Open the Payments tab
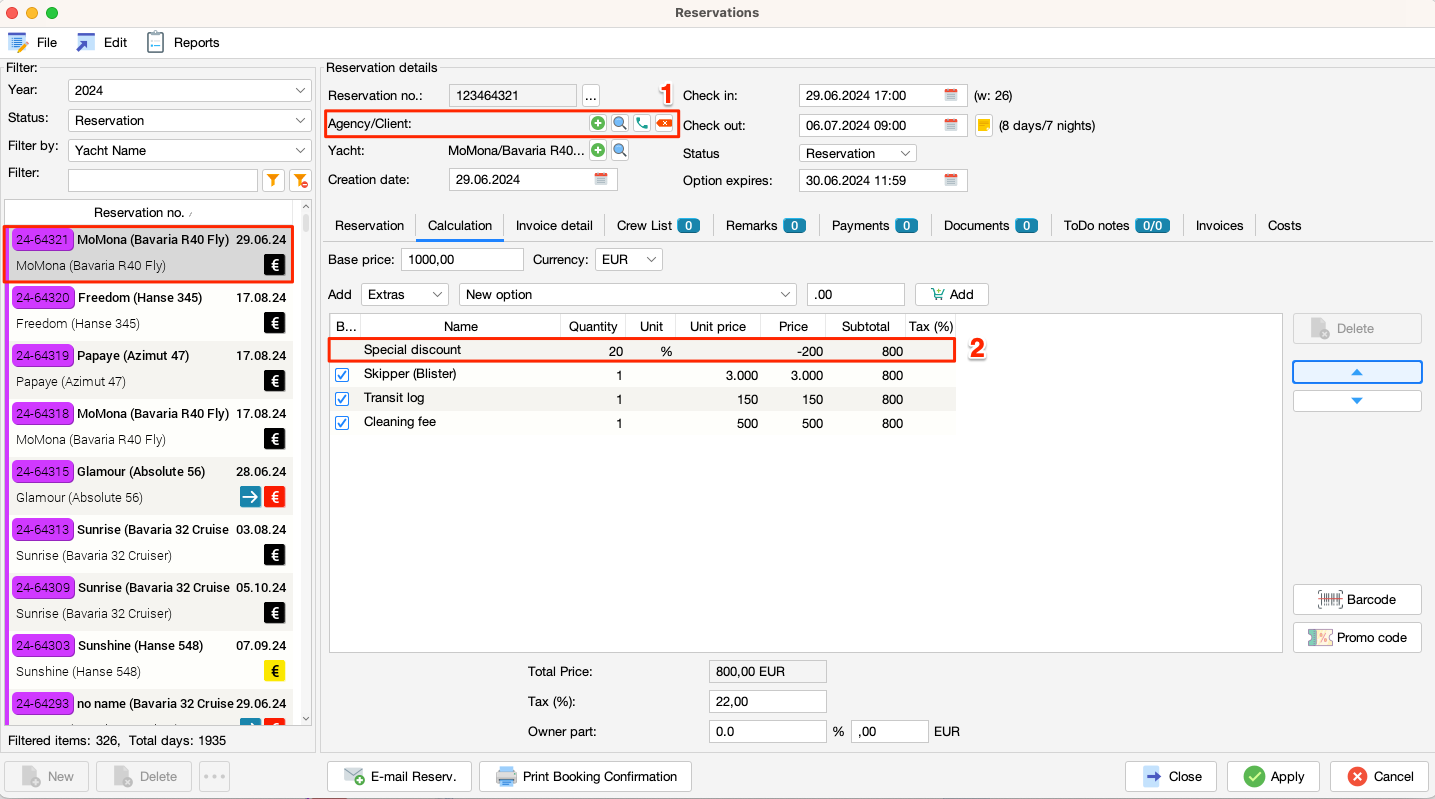This screenshot has width=1435, height=799. point(874,226)
